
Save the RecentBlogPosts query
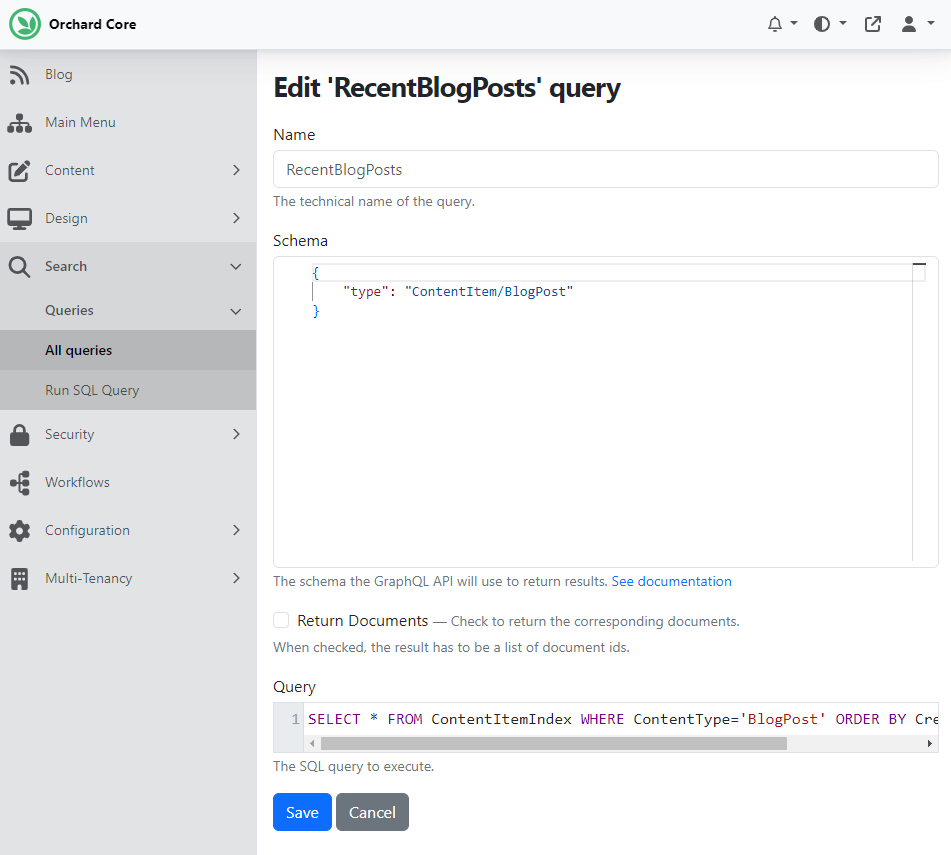302,812
